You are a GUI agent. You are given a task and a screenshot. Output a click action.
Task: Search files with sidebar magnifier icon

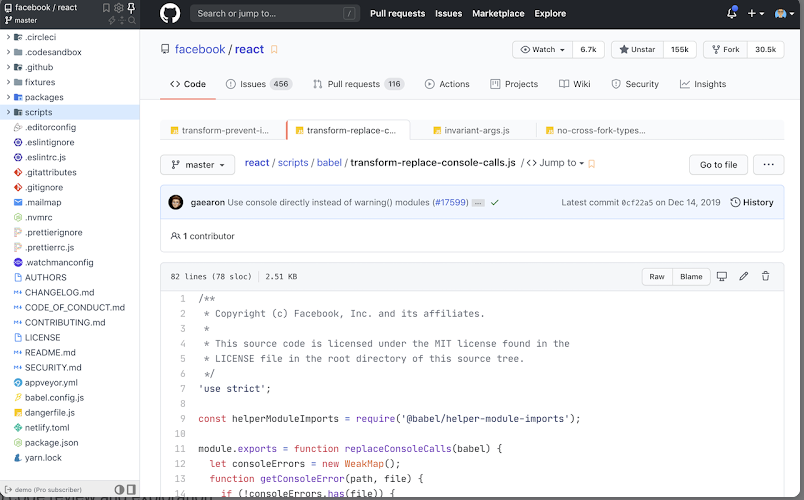click(x=132, y=21)
